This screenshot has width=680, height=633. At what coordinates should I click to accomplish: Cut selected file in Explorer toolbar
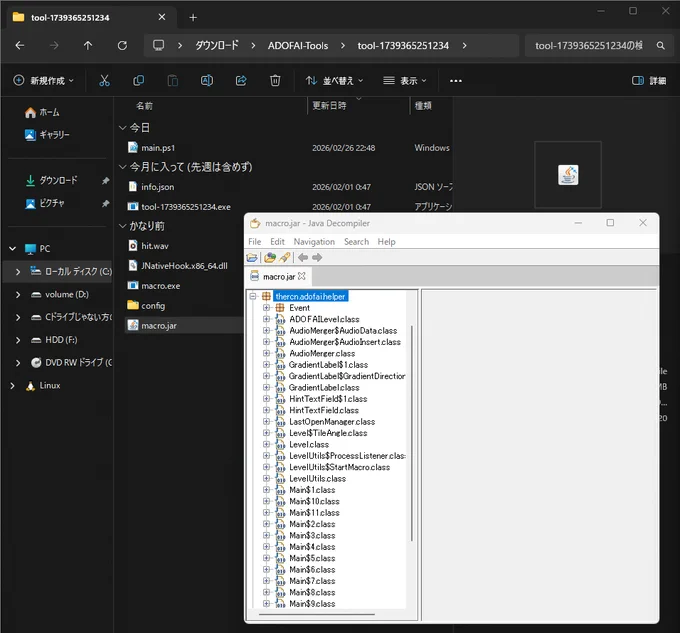coord(105,81)
